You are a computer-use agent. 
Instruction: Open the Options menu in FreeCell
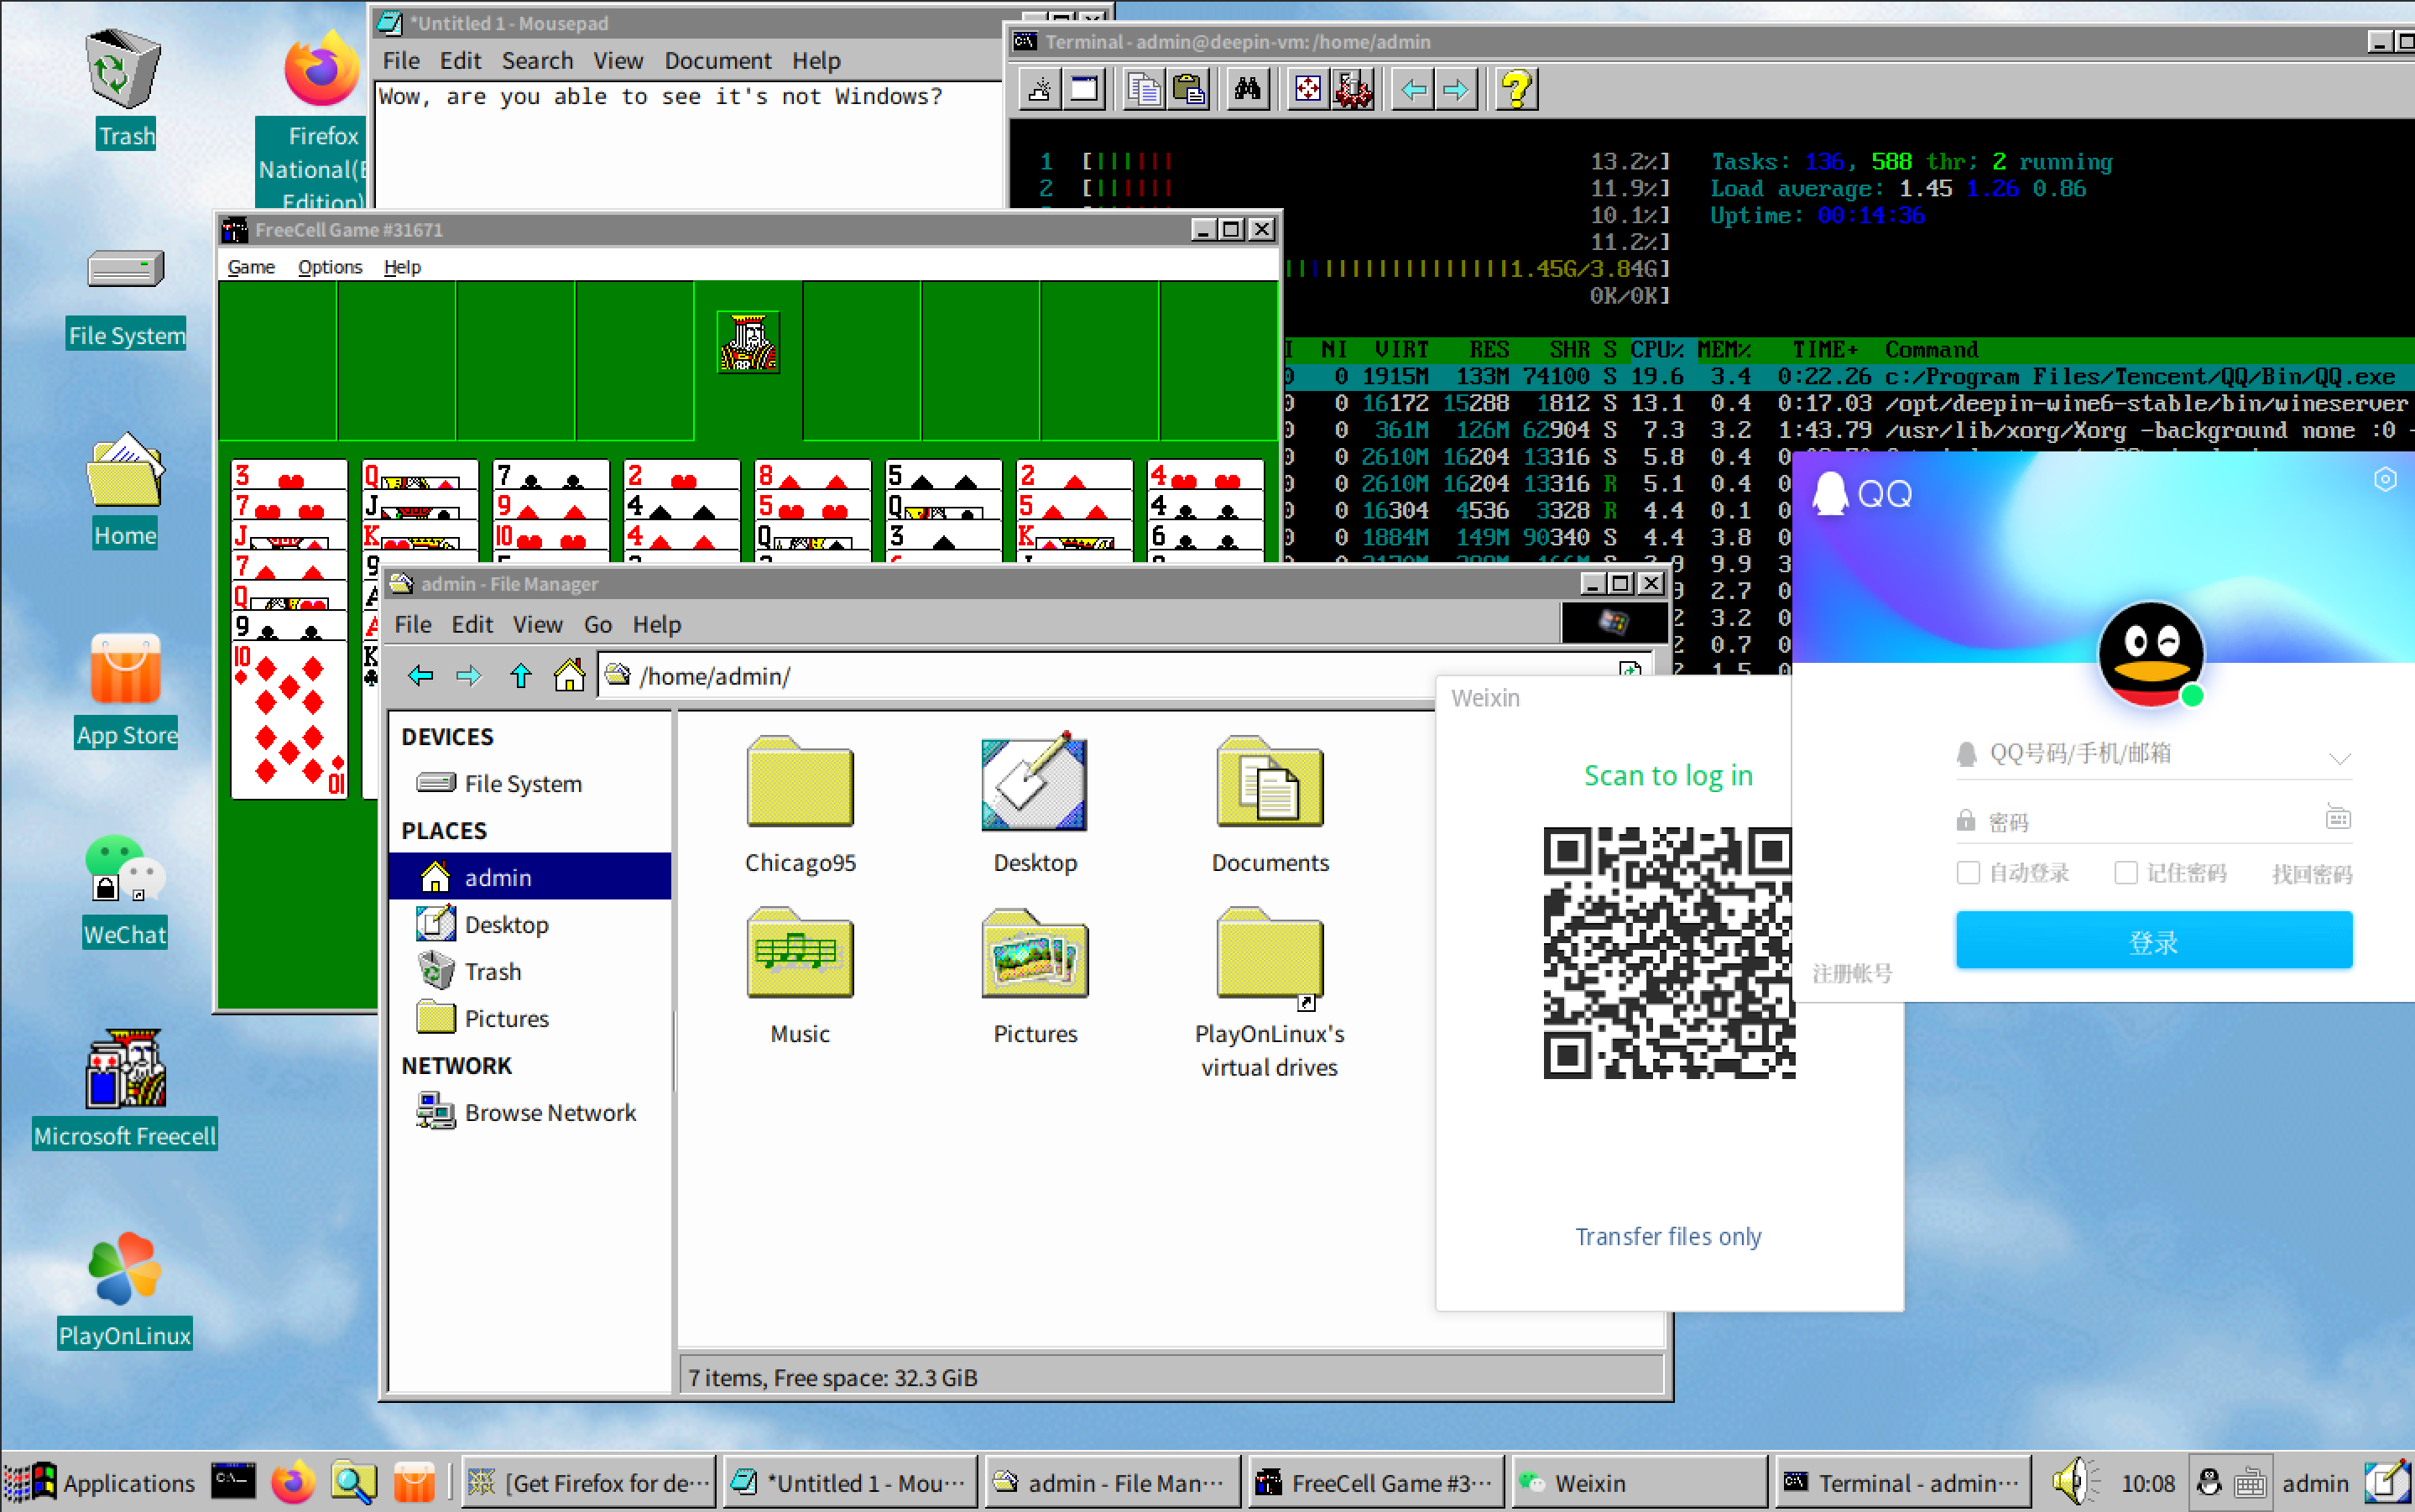pos(330,267)
